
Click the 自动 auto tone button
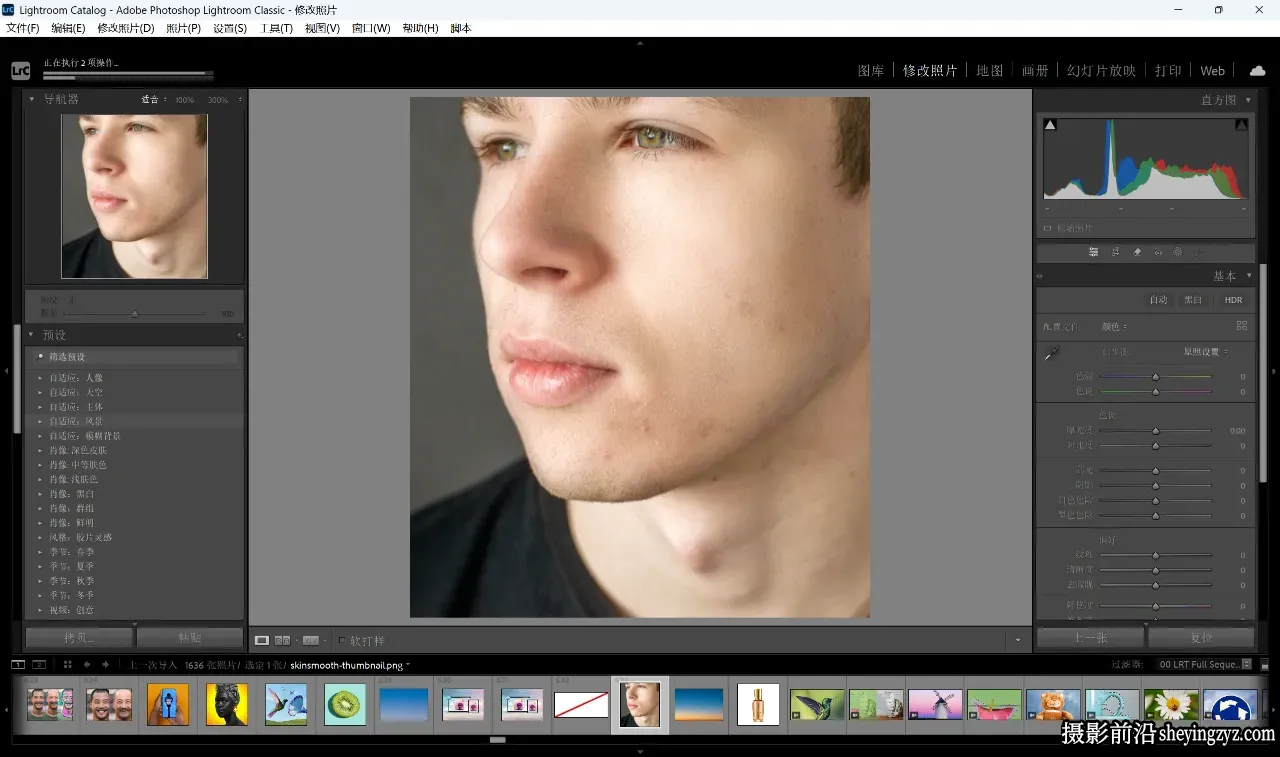(x=1158, y=300)
